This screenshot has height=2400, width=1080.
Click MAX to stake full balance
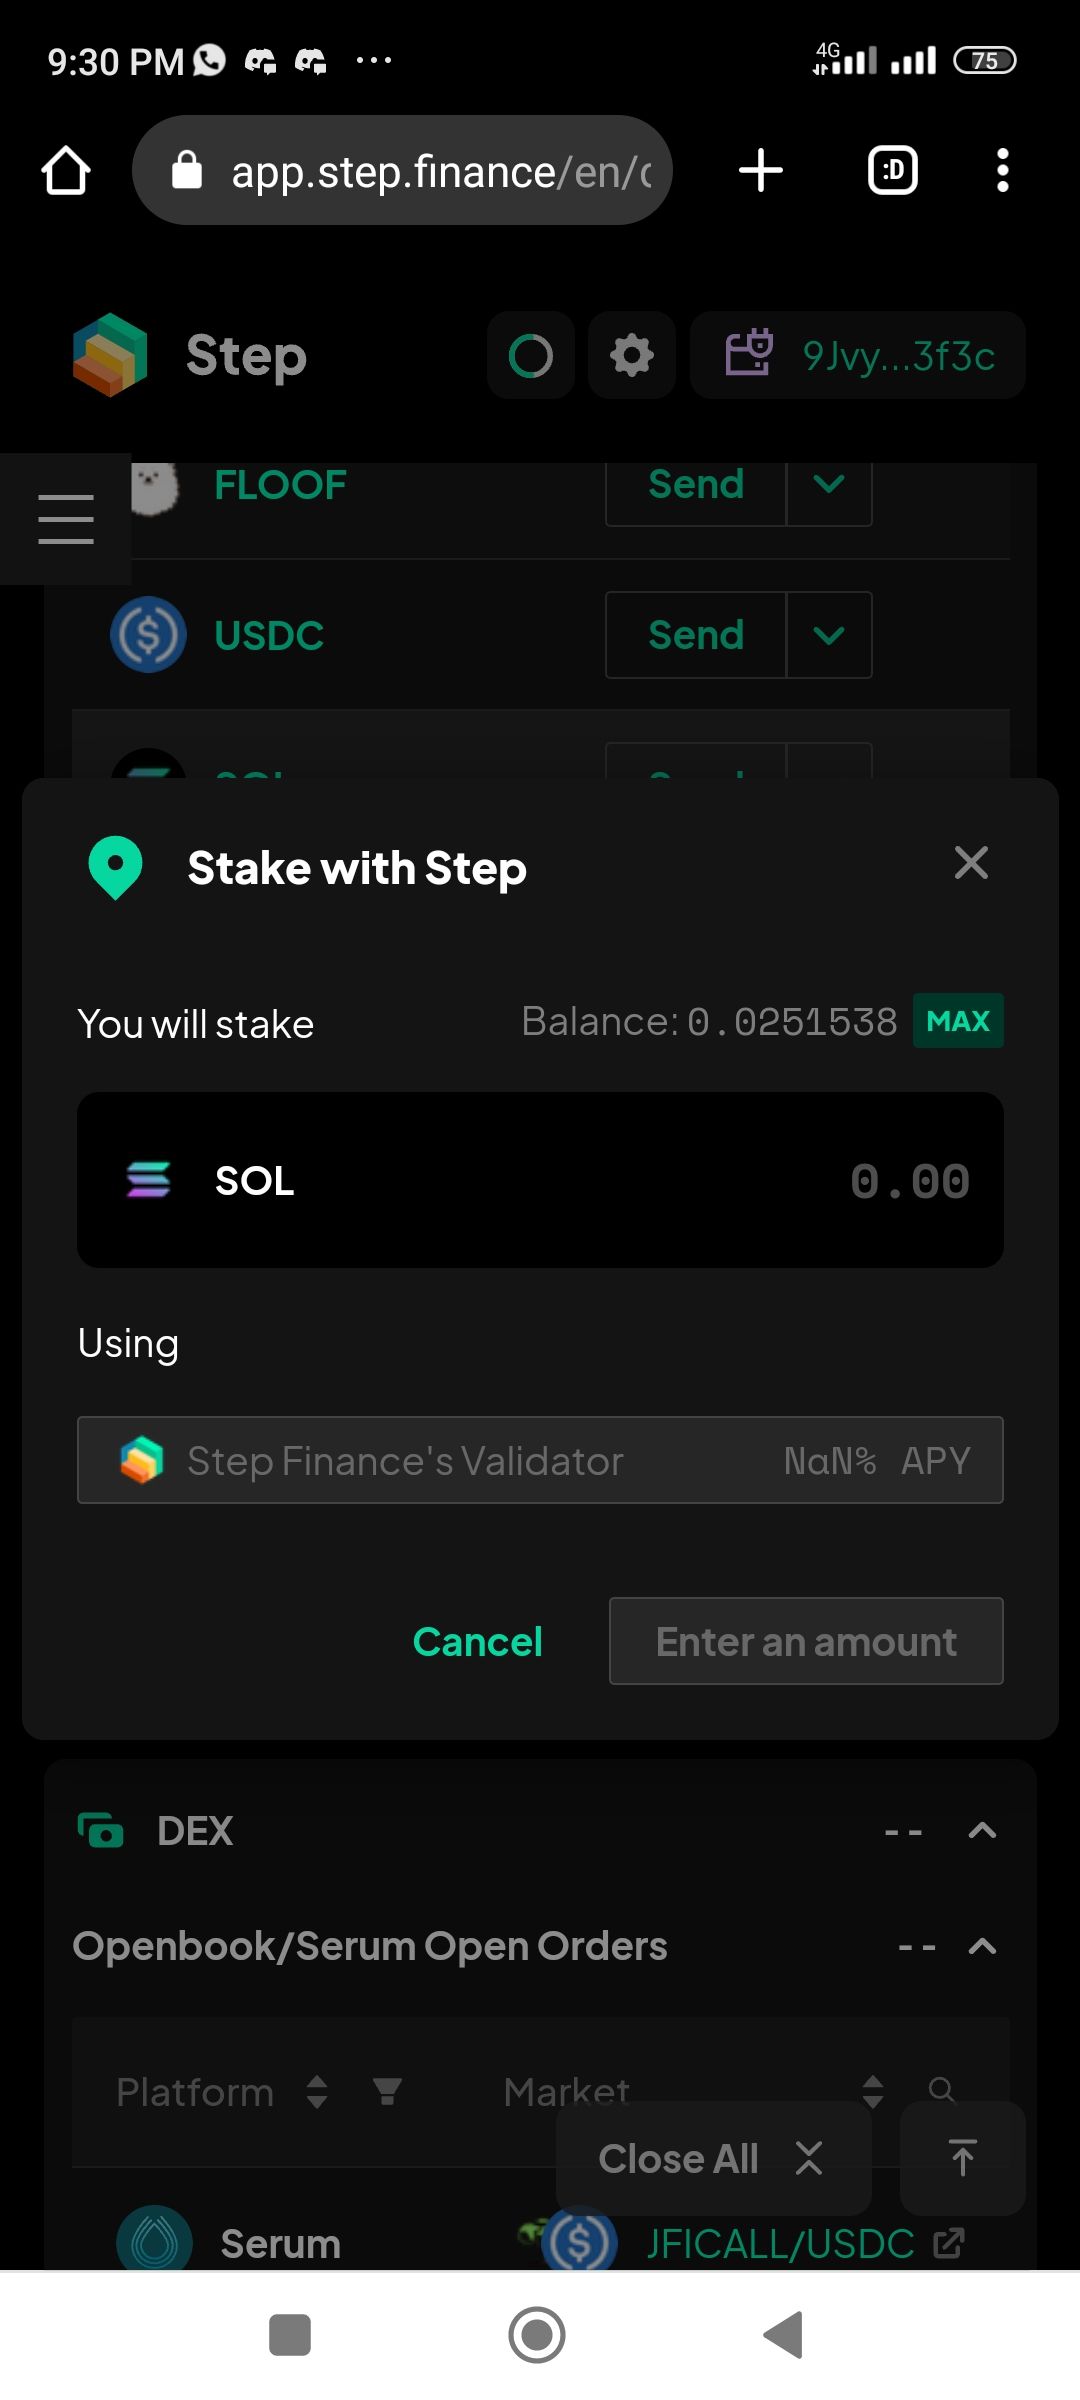tap(958, 1021)
